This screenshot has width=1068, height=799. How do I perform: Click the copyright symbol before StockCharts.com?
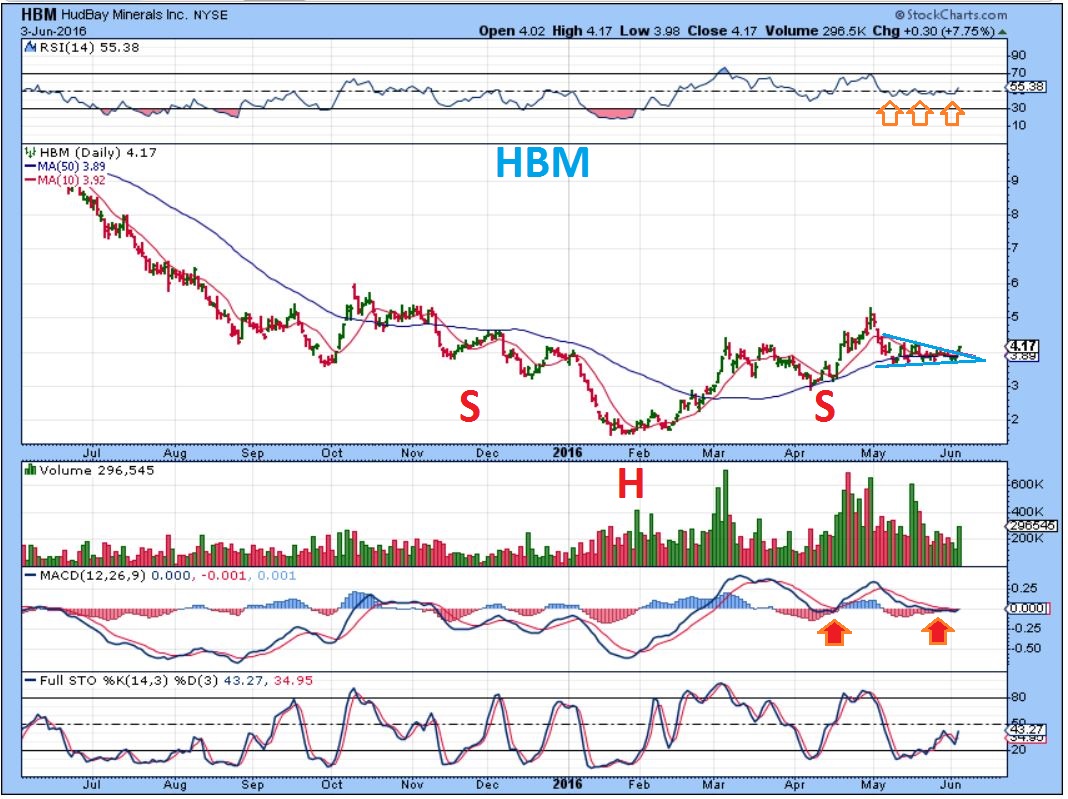900,14
